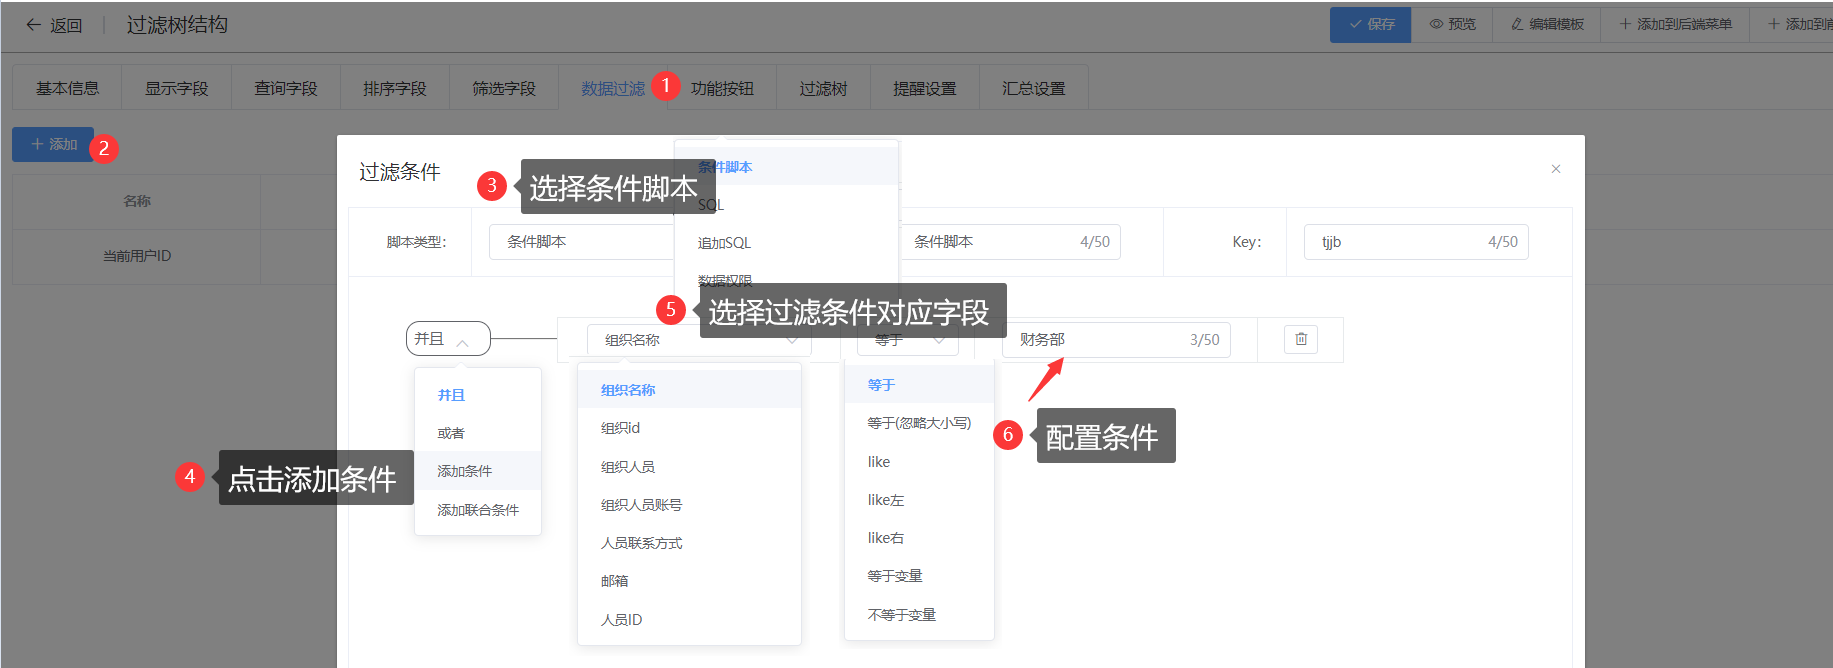Click the Key input field containing tjjb
This screenshot has width=1833, height=668.
click(1400, 242)
